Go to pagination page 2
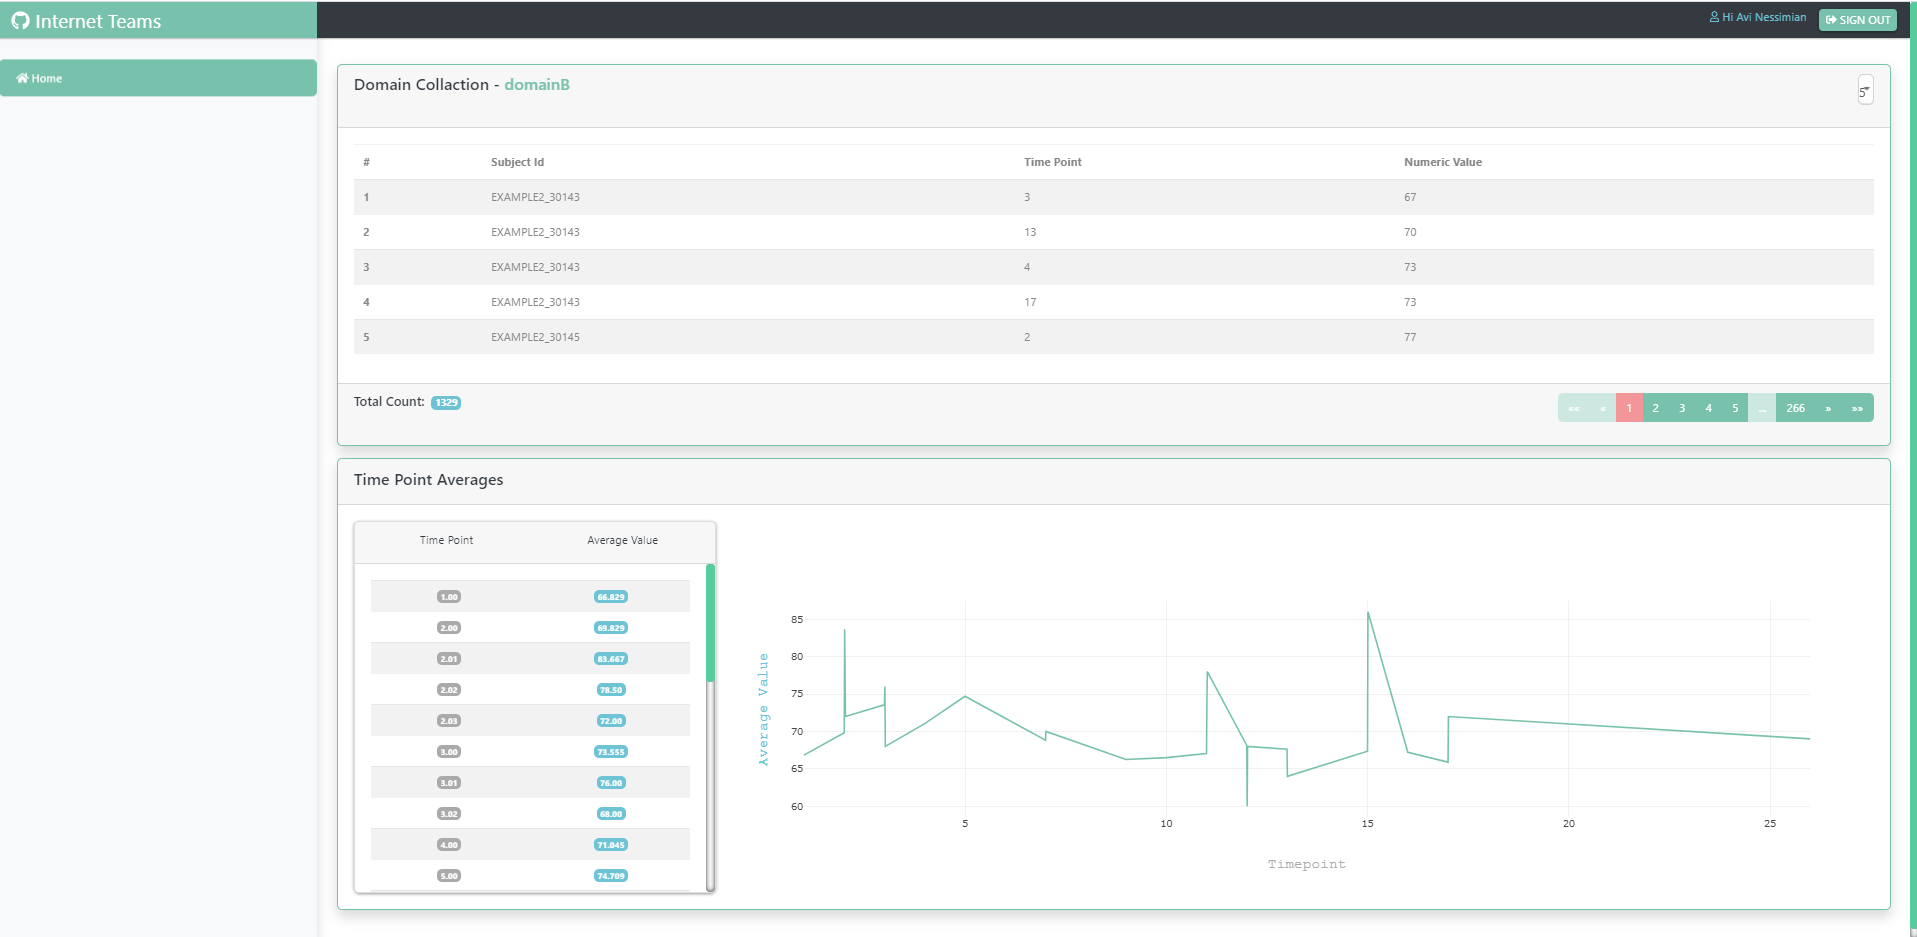The width and height of the screenshot is (1917, 937). click(x=1655, y=408)
